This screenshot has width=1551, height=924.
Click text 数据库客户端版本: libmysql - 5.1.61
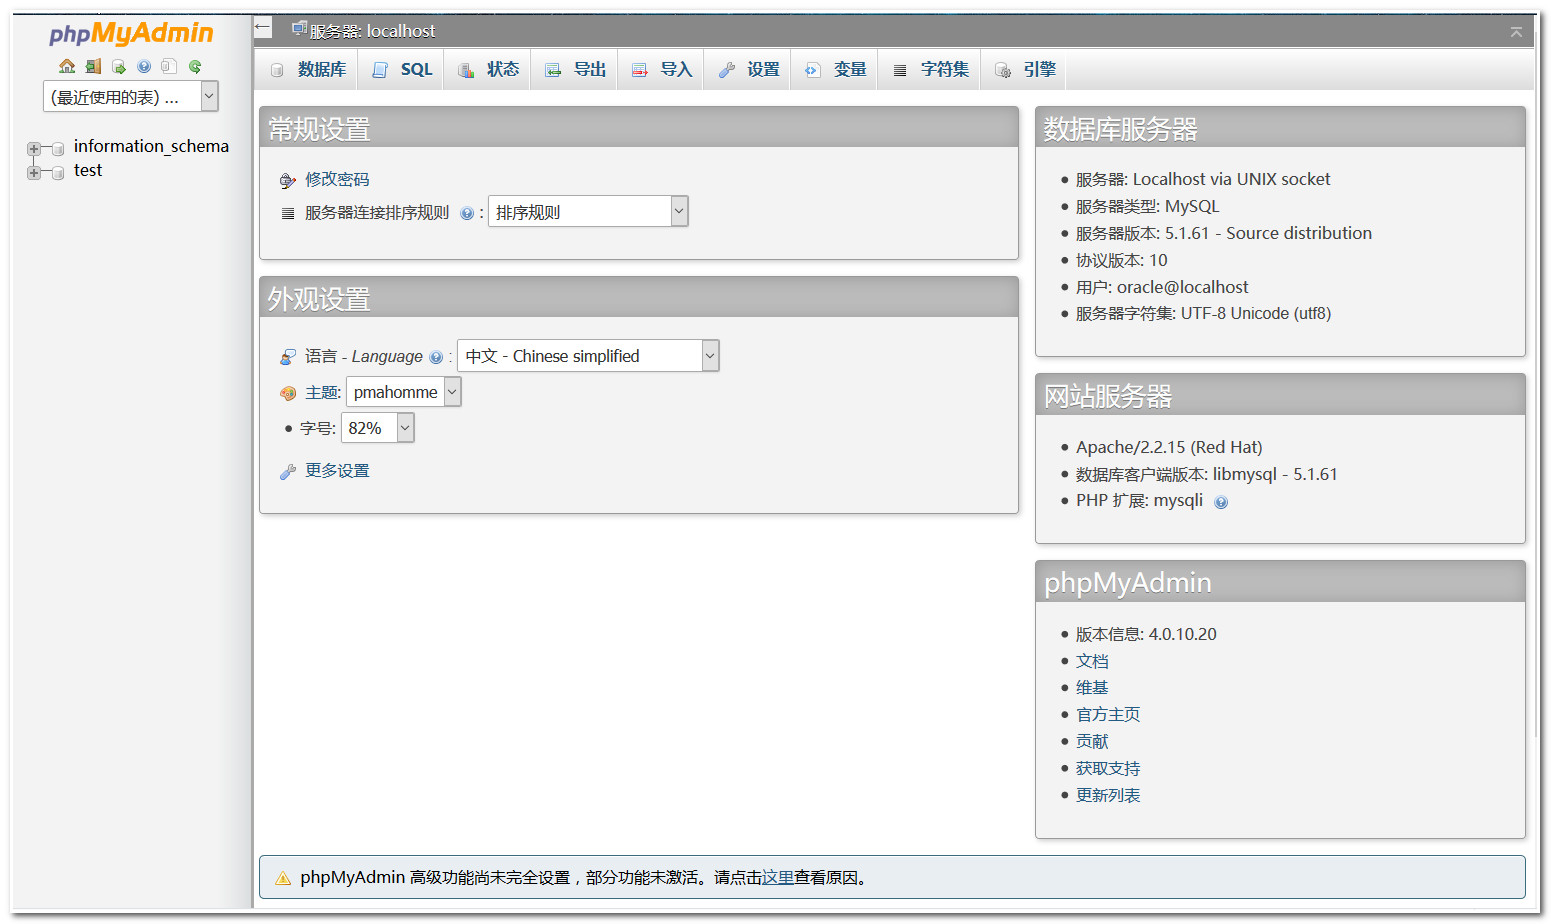pyautogui.click(x=1206, y=474)
